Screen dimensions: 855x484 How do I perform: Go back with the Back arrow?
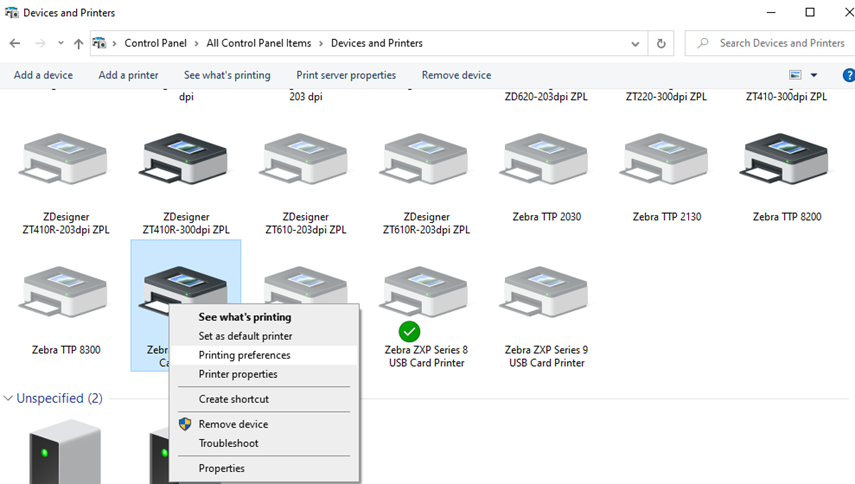coord(15,43)
